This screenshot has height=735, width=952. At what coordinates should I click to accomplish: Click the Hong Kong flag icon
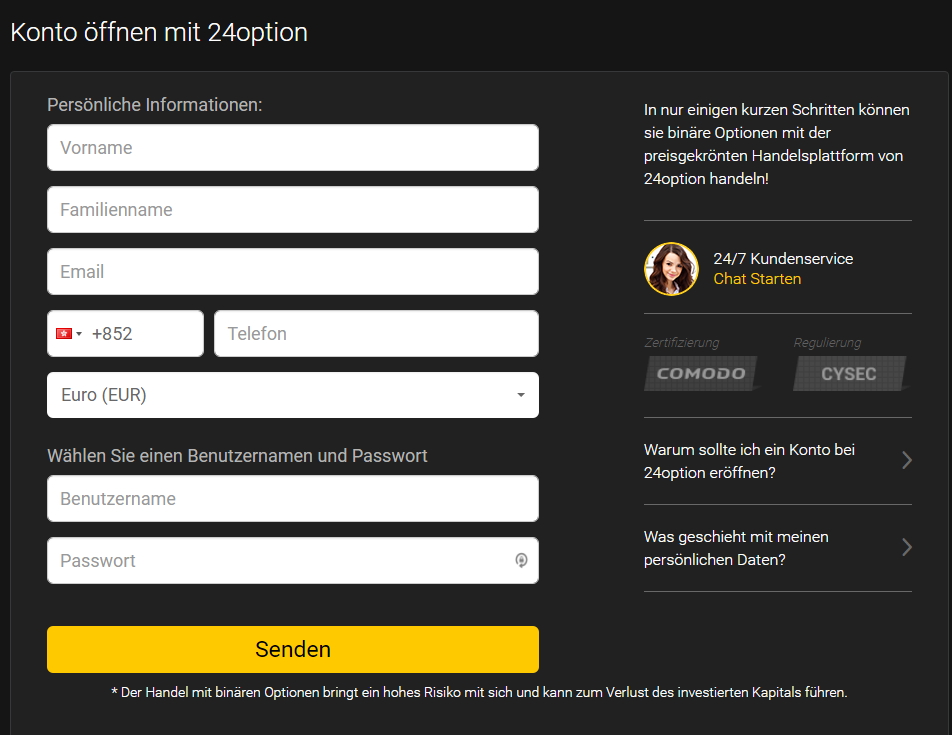click(x=64, y=333)
